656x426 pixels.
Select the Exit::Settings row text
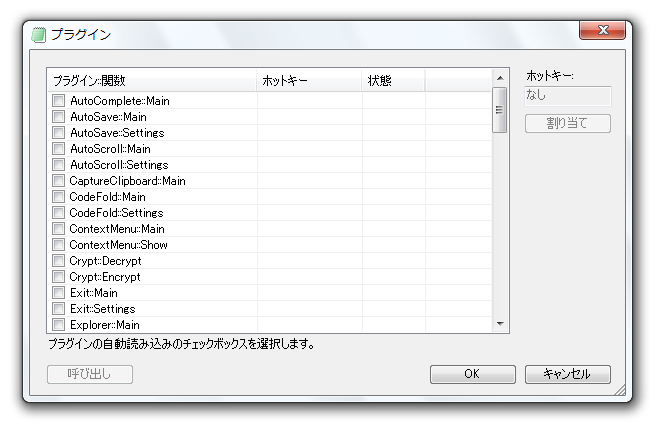tap(102, 309)
